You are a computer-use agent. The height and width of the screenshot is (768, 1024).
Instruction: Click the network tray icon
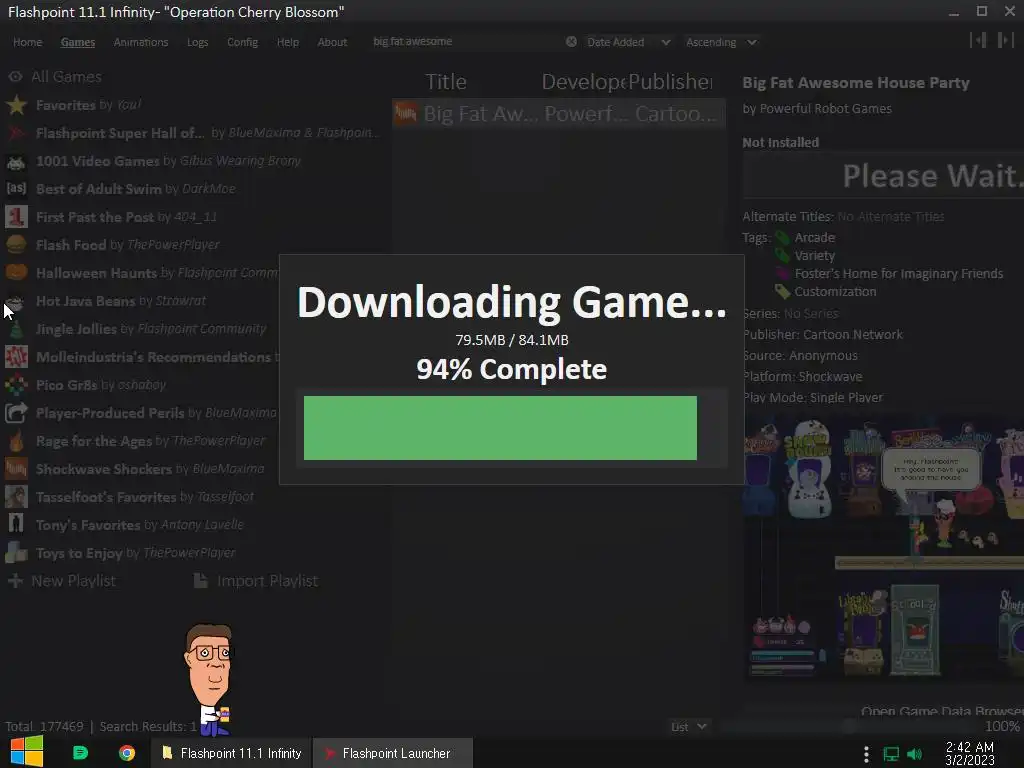point(891,754)
